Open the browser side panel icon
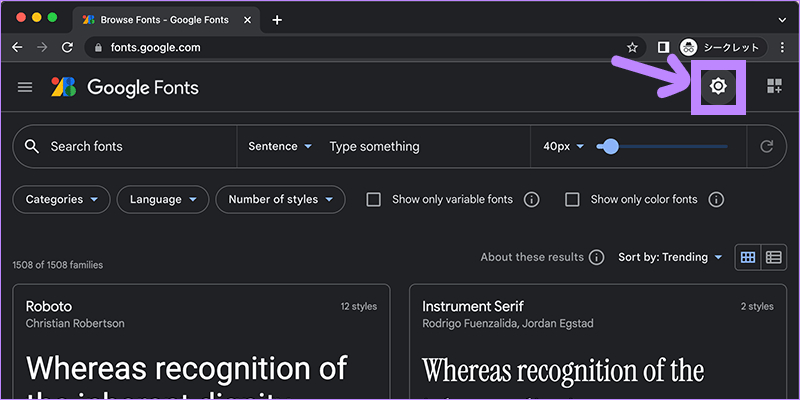The image size is (800, 400). (663, 47)
